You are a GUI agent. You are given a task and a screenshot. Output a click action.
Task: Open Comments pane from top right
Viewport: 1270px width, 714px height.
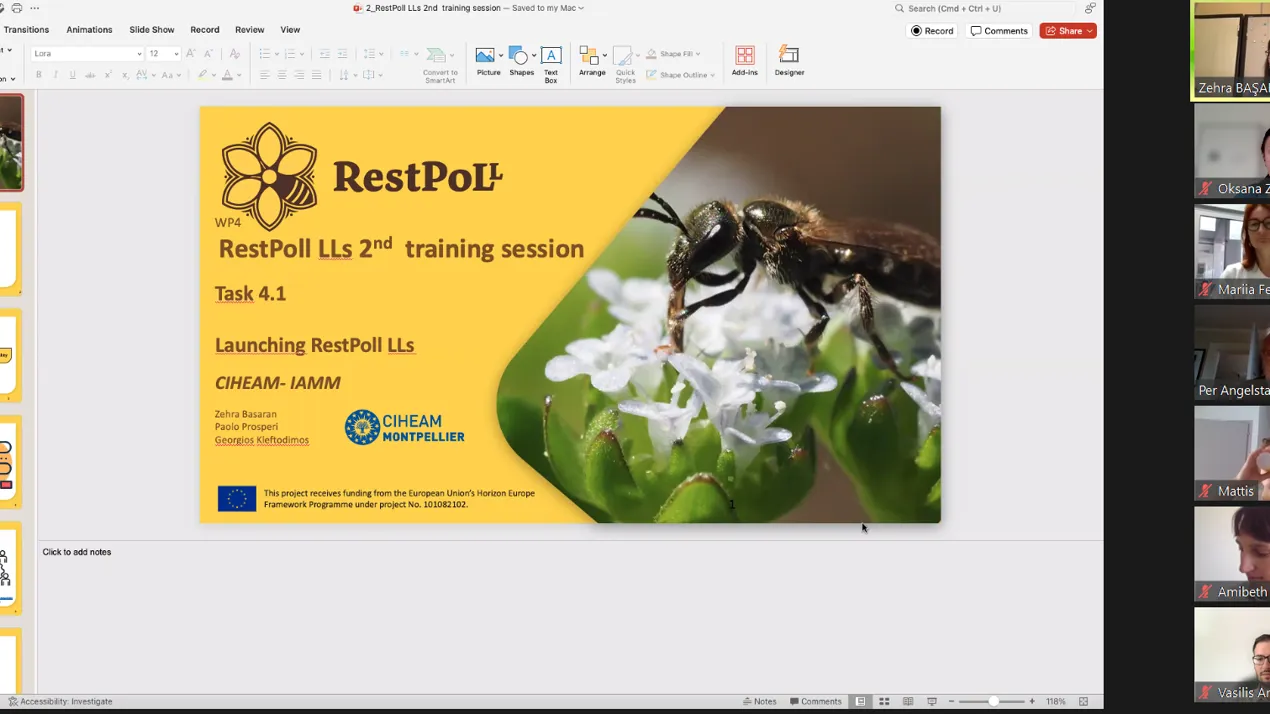click(x=999, y=31)
